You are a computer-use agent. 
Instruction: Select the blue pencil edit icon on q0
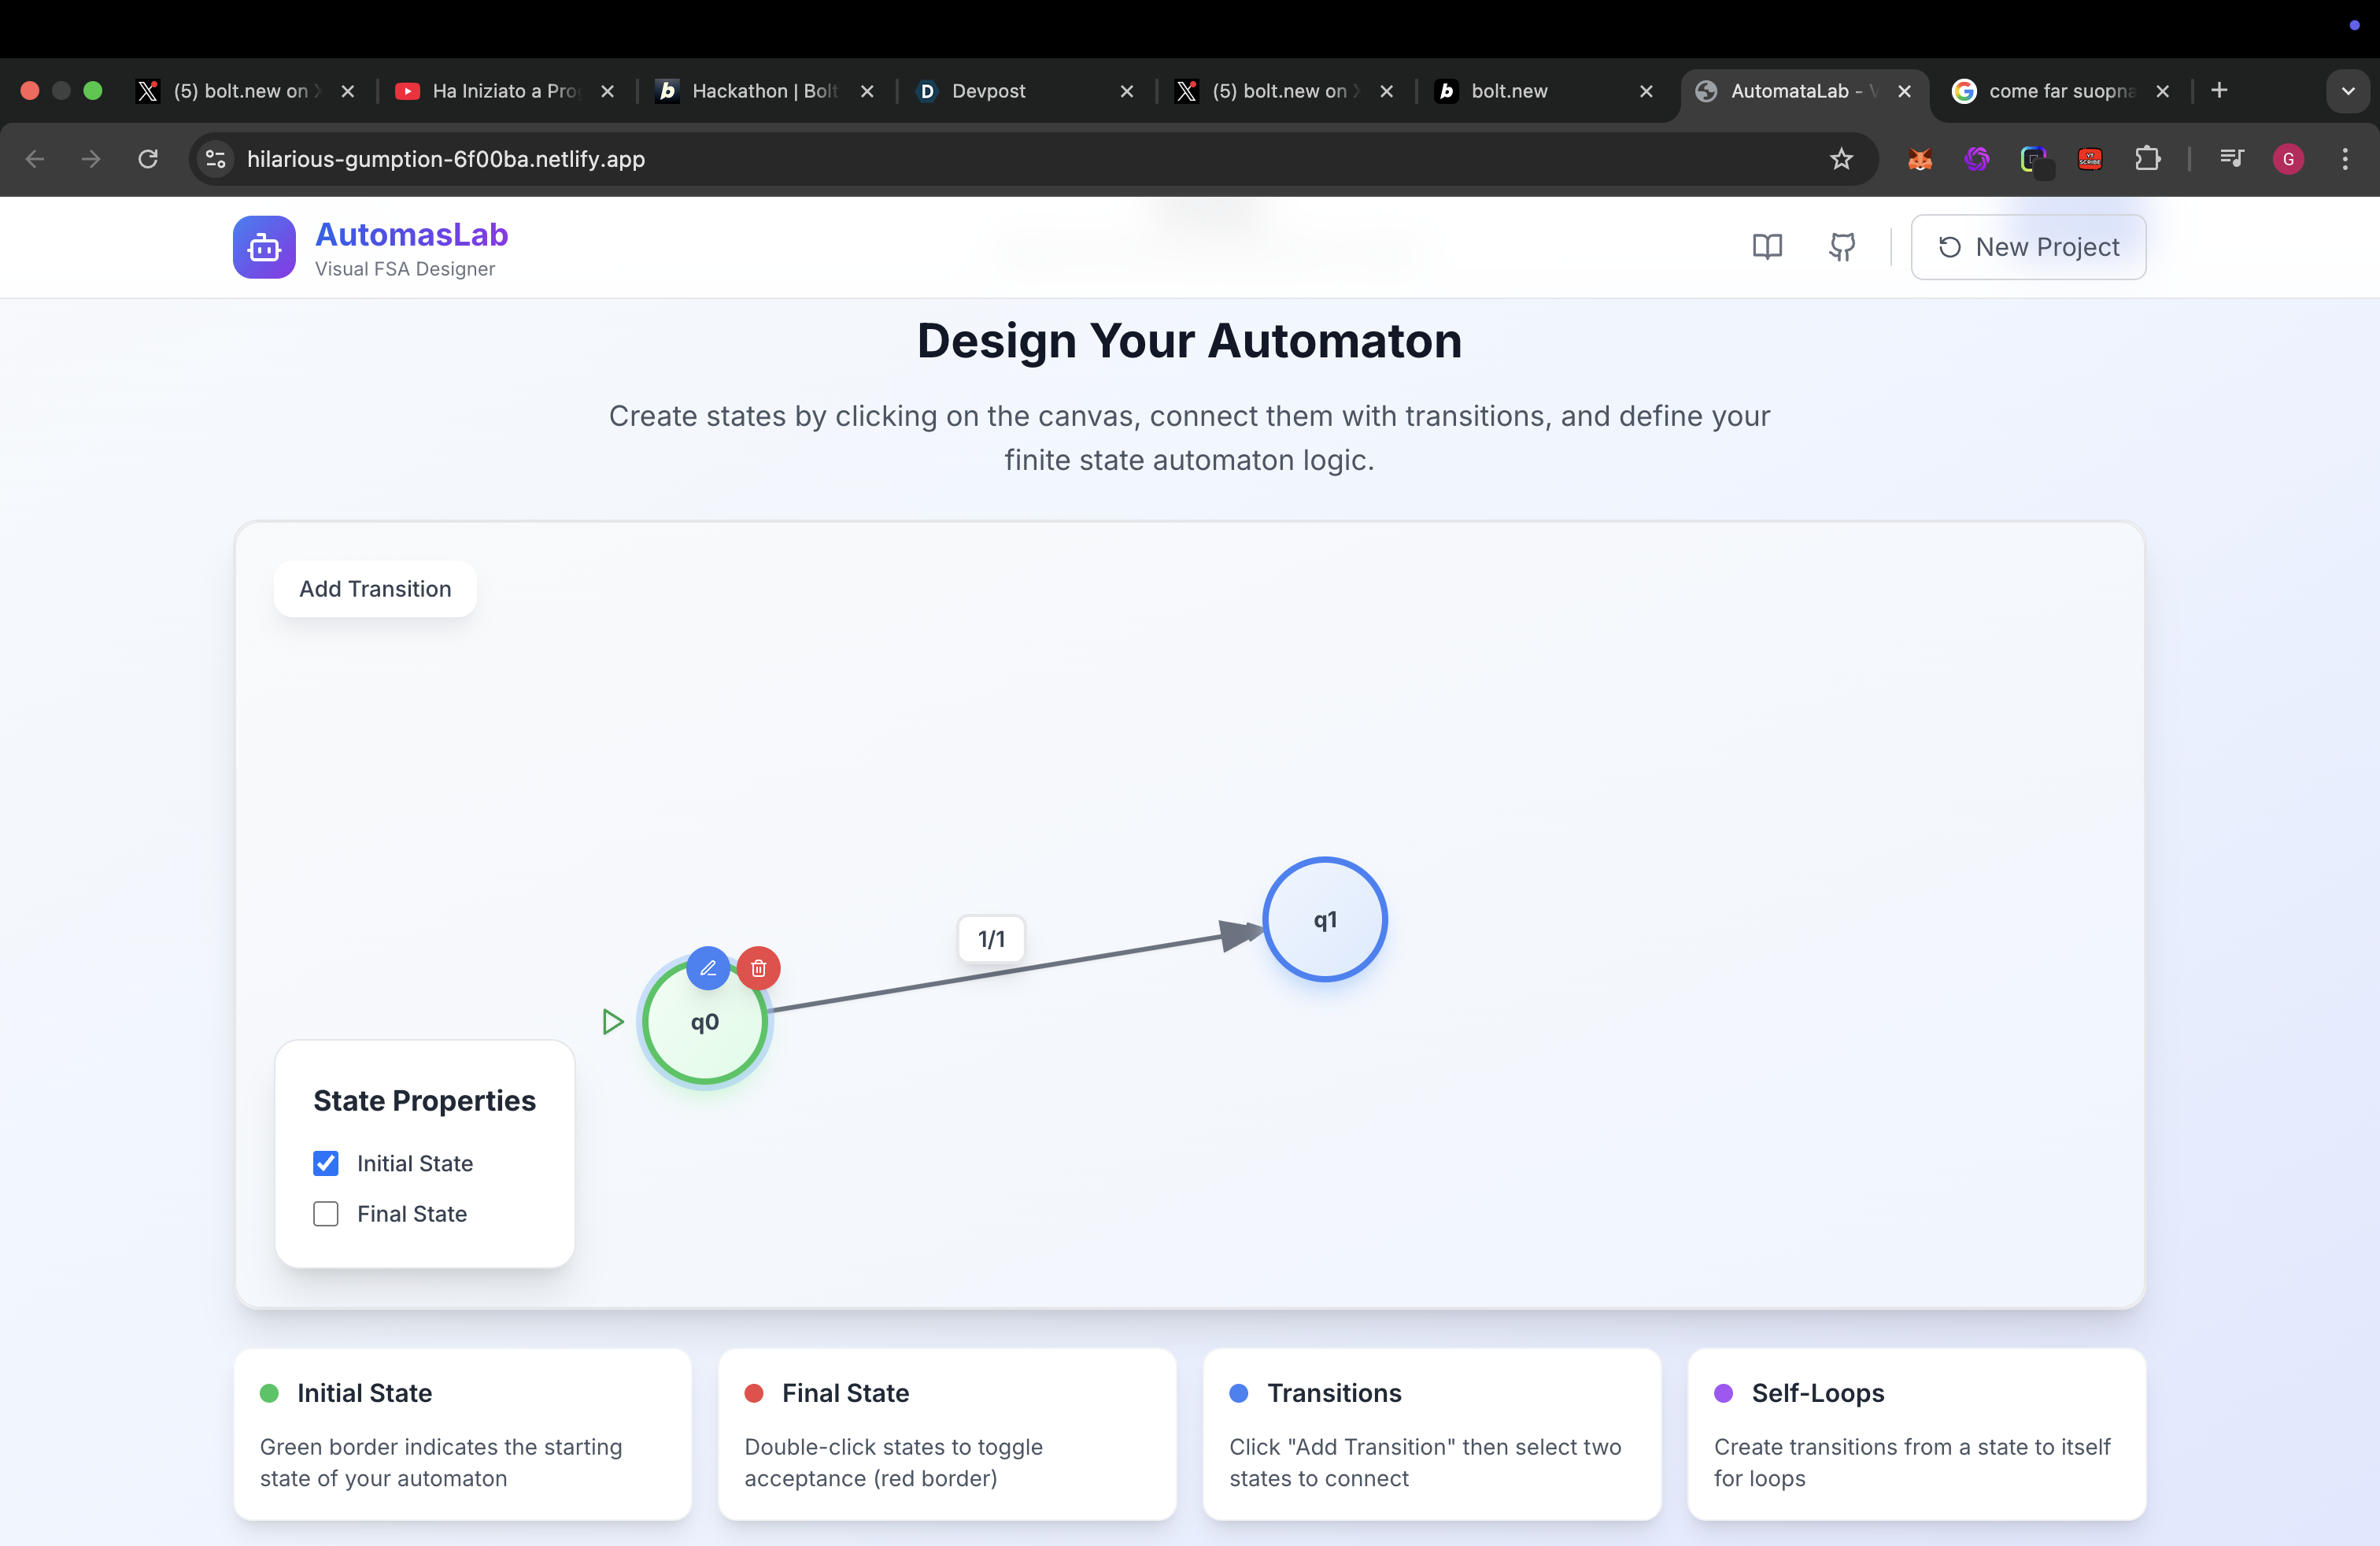click(x=708, y=968)
